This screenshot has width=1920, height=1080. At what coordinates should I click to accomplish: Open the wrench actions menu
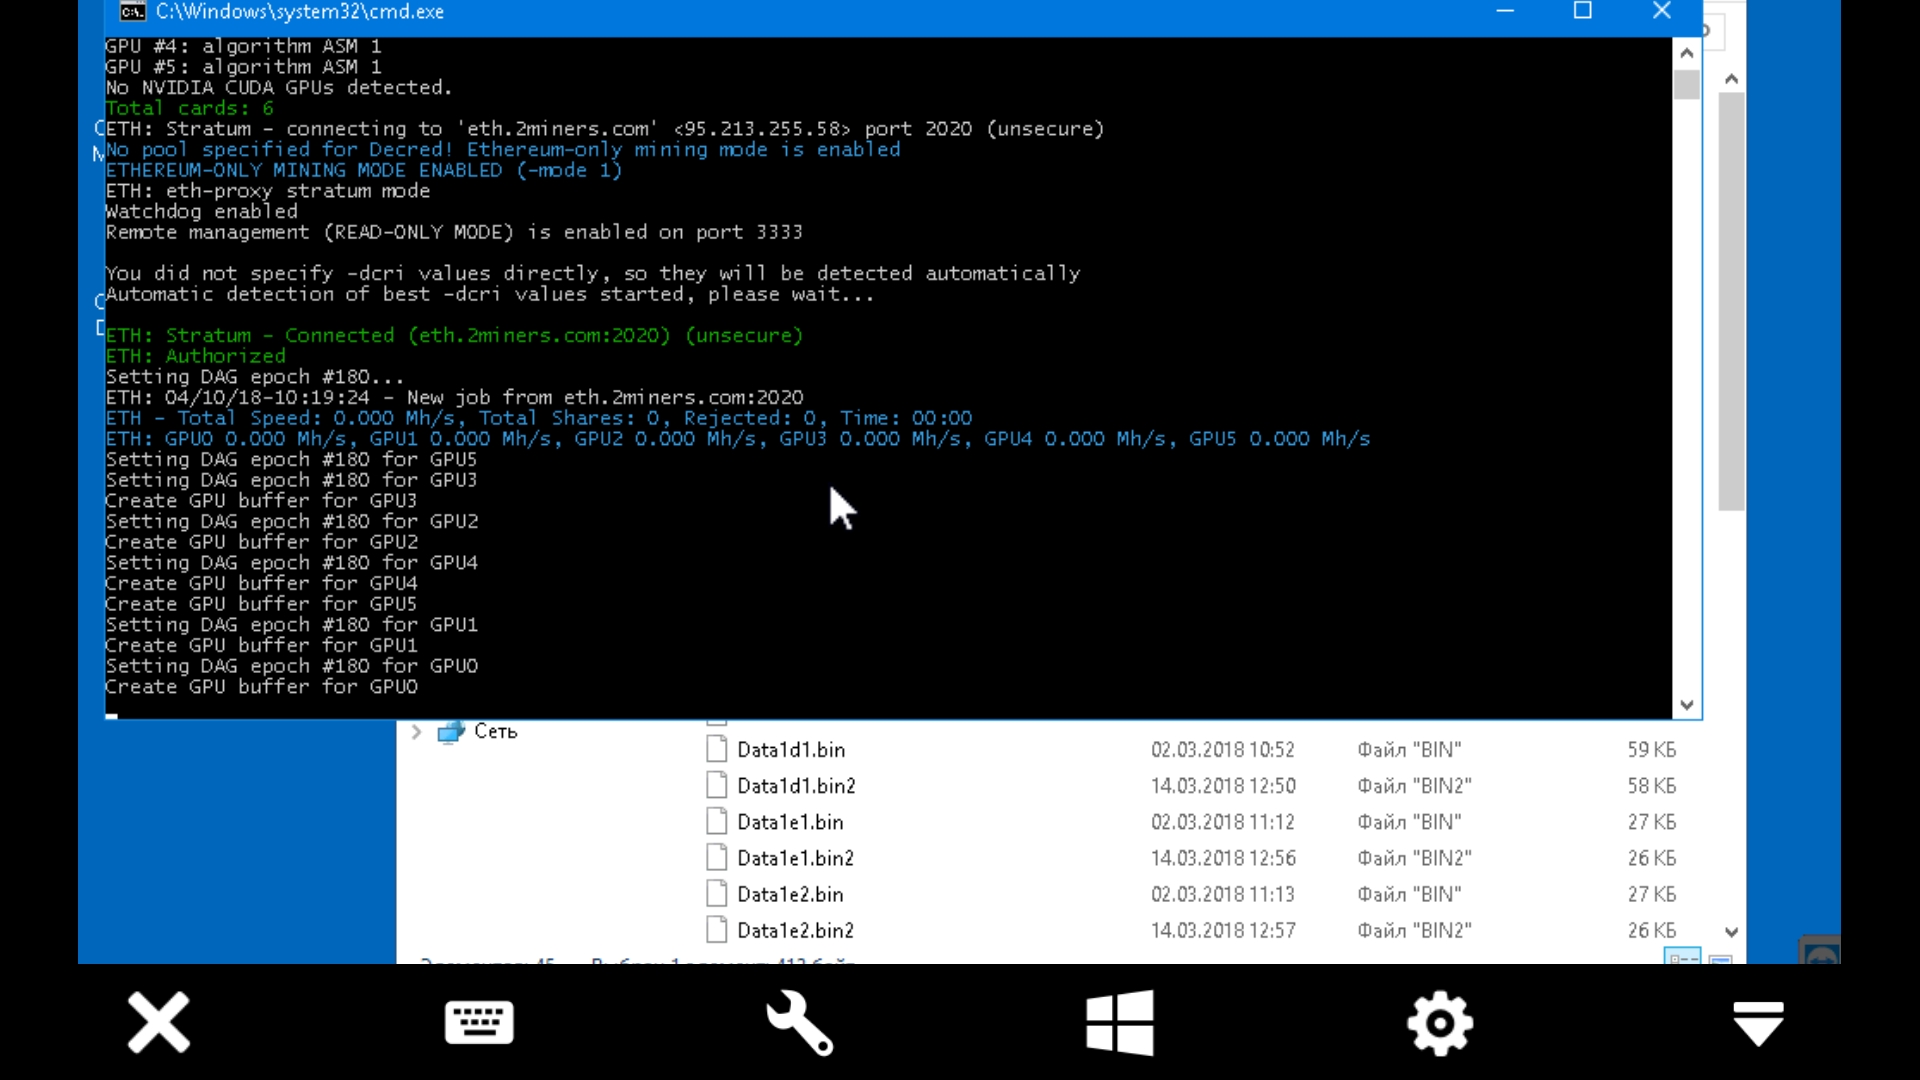pyautogui.click(x=799, y=1022)
